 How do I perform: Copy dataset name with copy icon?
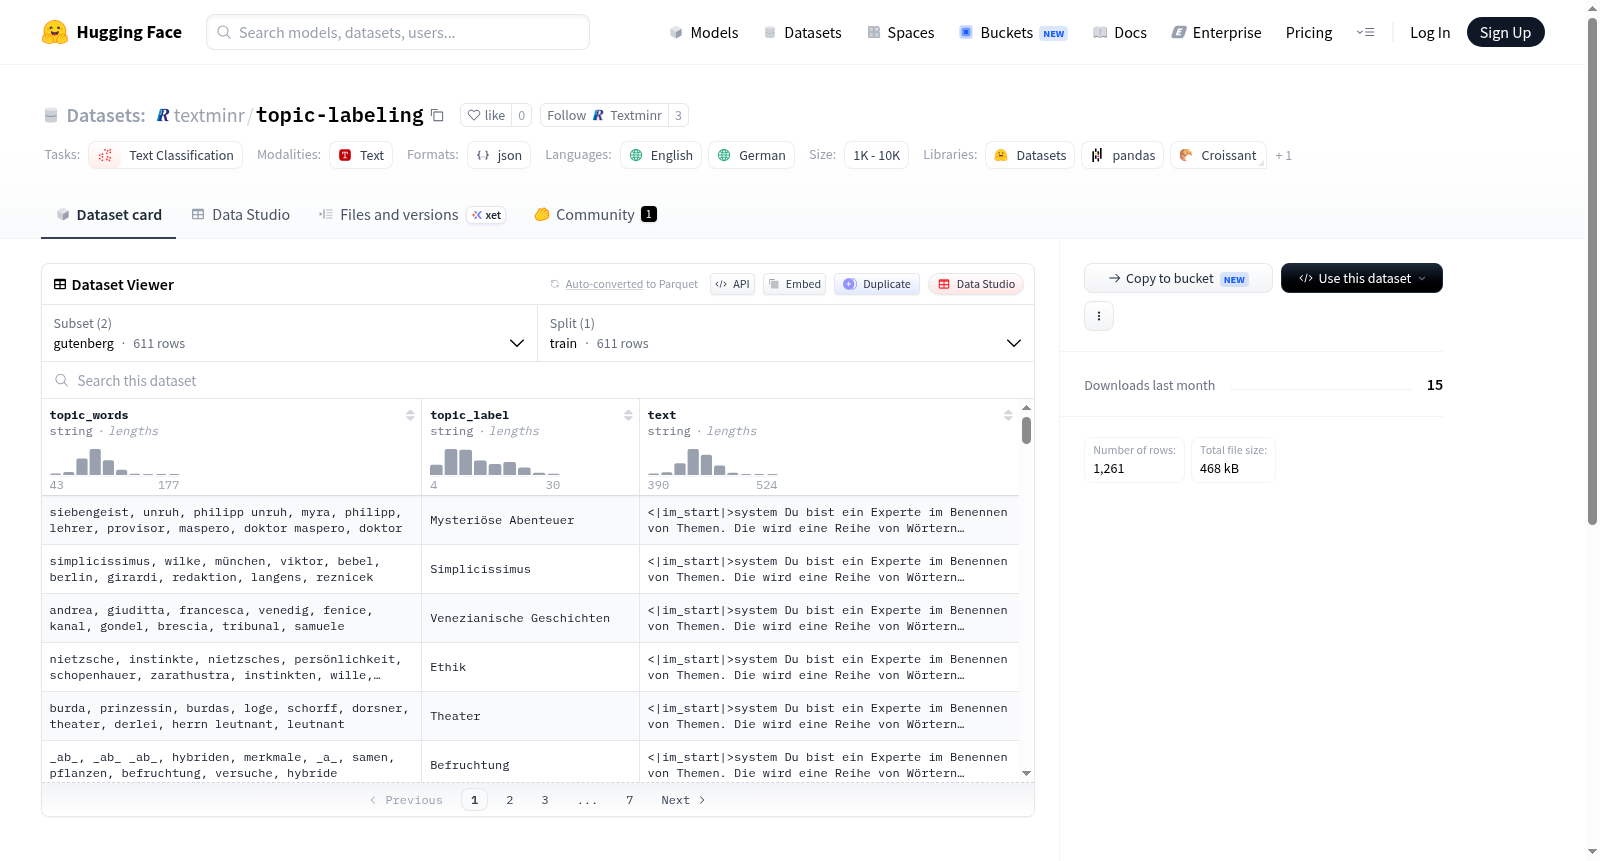point(437,115)
